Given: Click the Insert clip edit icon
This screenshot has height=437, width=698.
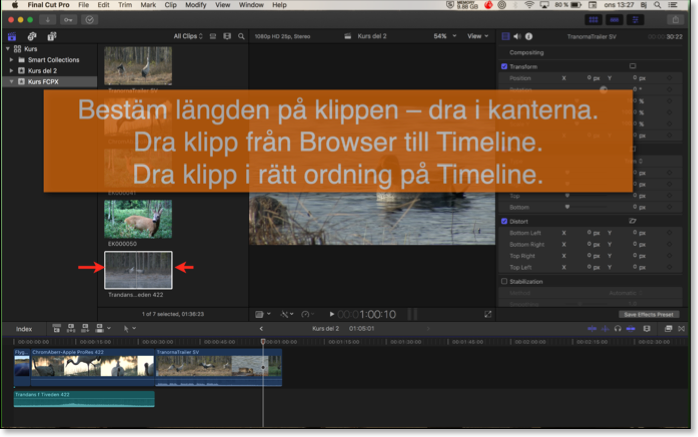Looking at the screenshot, I should [x=71, y=328].
